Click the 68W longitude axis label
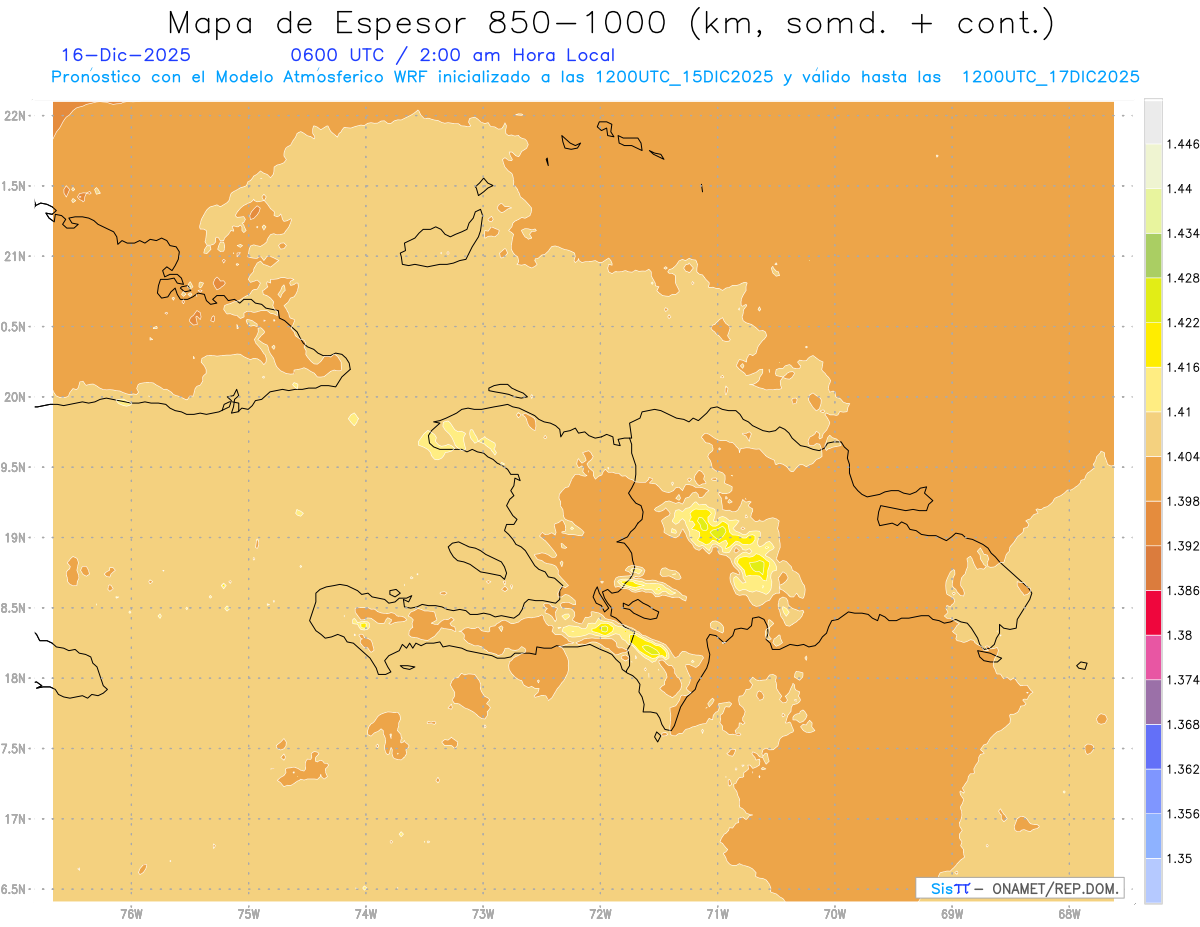This screenshot has width=1200, height=927. 1069,913
